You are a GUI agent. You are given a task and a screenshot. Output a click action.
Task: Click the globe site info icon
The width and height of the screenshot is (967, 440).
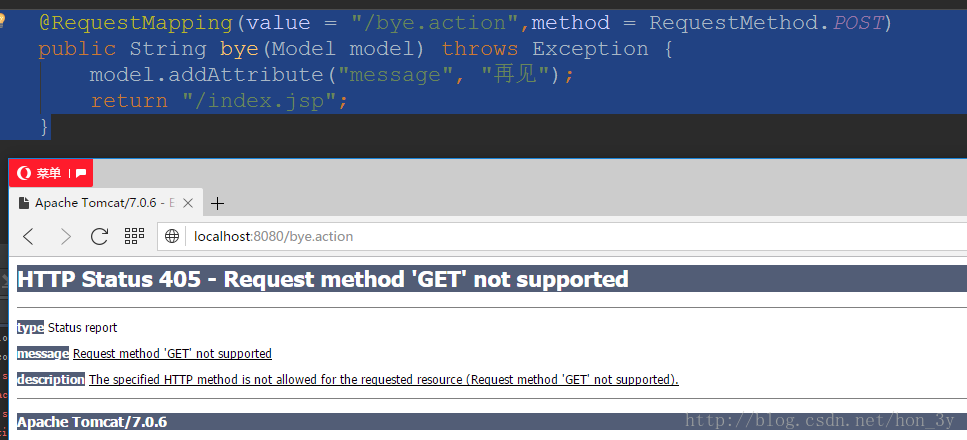pos(172,236)
